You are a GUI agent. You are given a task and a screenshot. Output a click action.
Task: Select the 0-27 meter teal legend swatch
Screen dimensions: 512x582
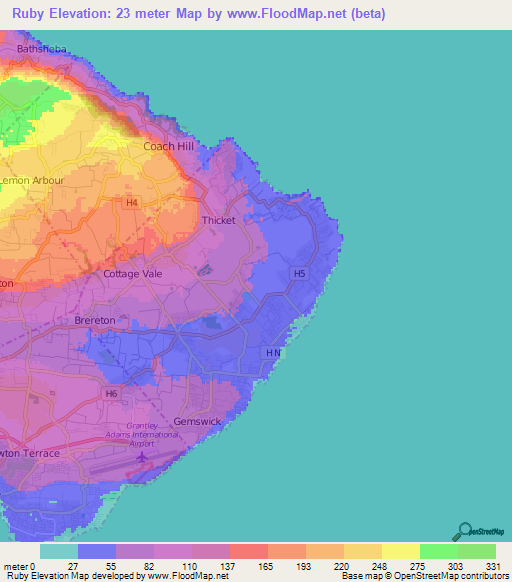click(59, 552)
